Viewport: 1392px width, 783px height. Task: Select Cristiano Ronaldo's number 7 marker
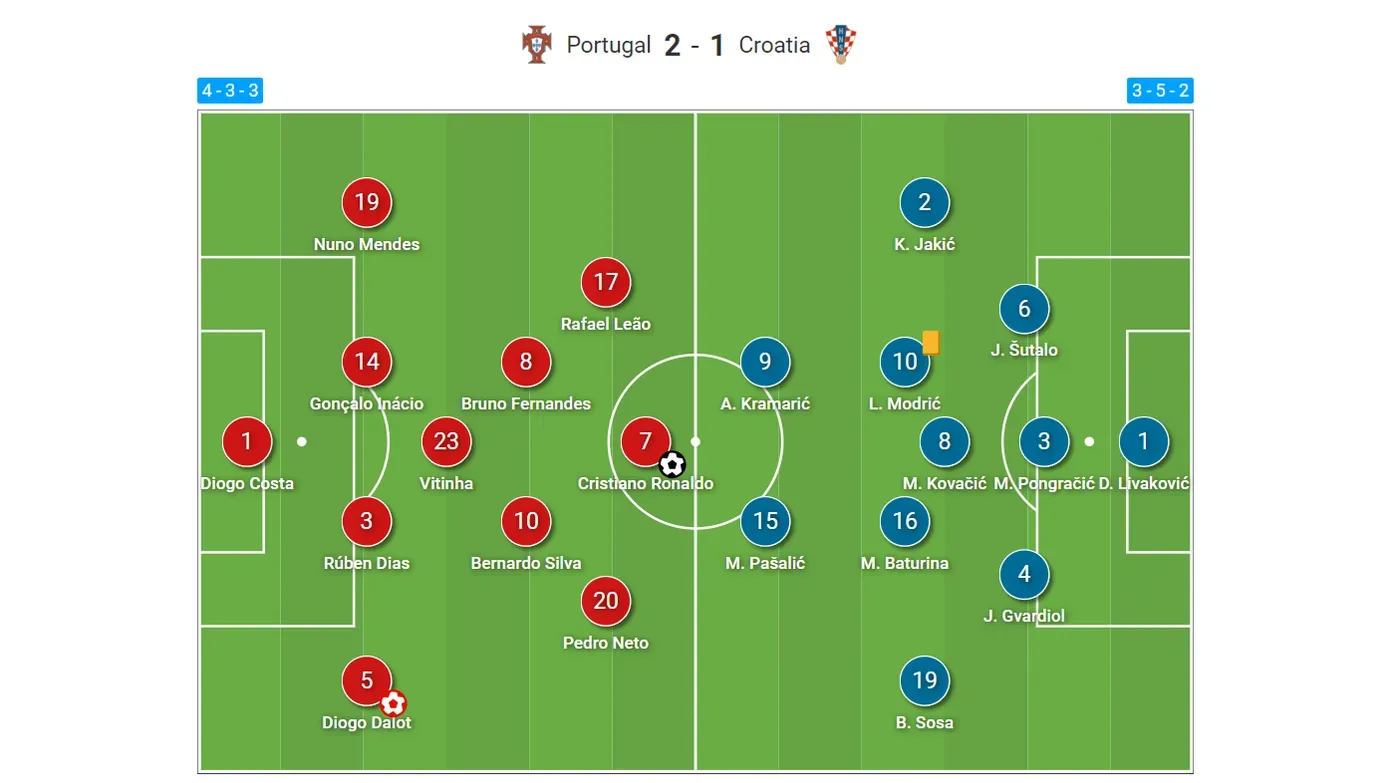(646, 441)
